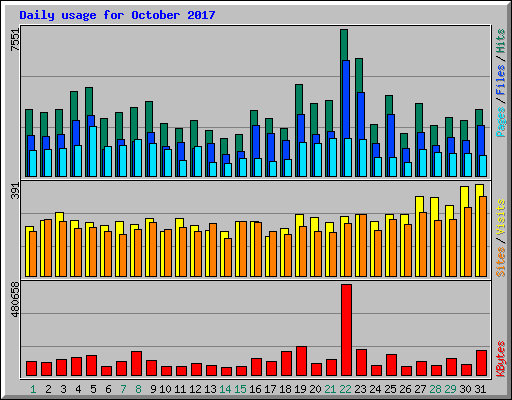This screenshot has width=512, height=400.
Task: Click day label '19' on the x-axis
Action: [300, 389]
